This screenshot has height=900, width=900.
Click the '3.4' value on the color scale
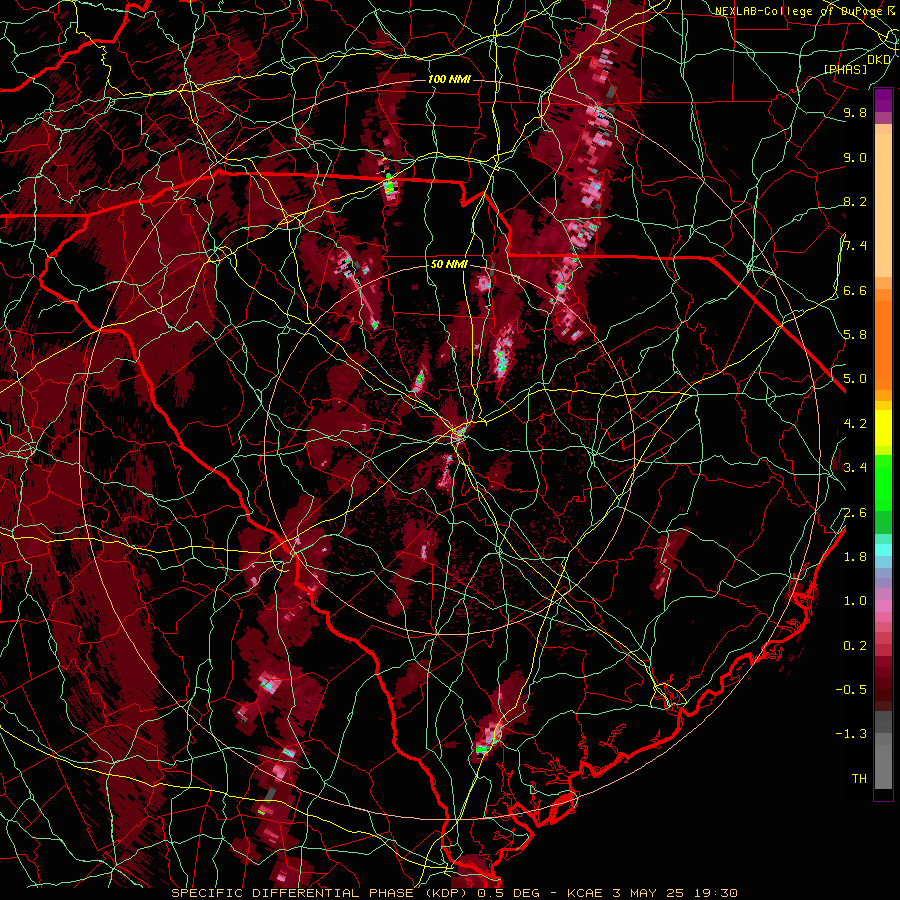[855, 468]
